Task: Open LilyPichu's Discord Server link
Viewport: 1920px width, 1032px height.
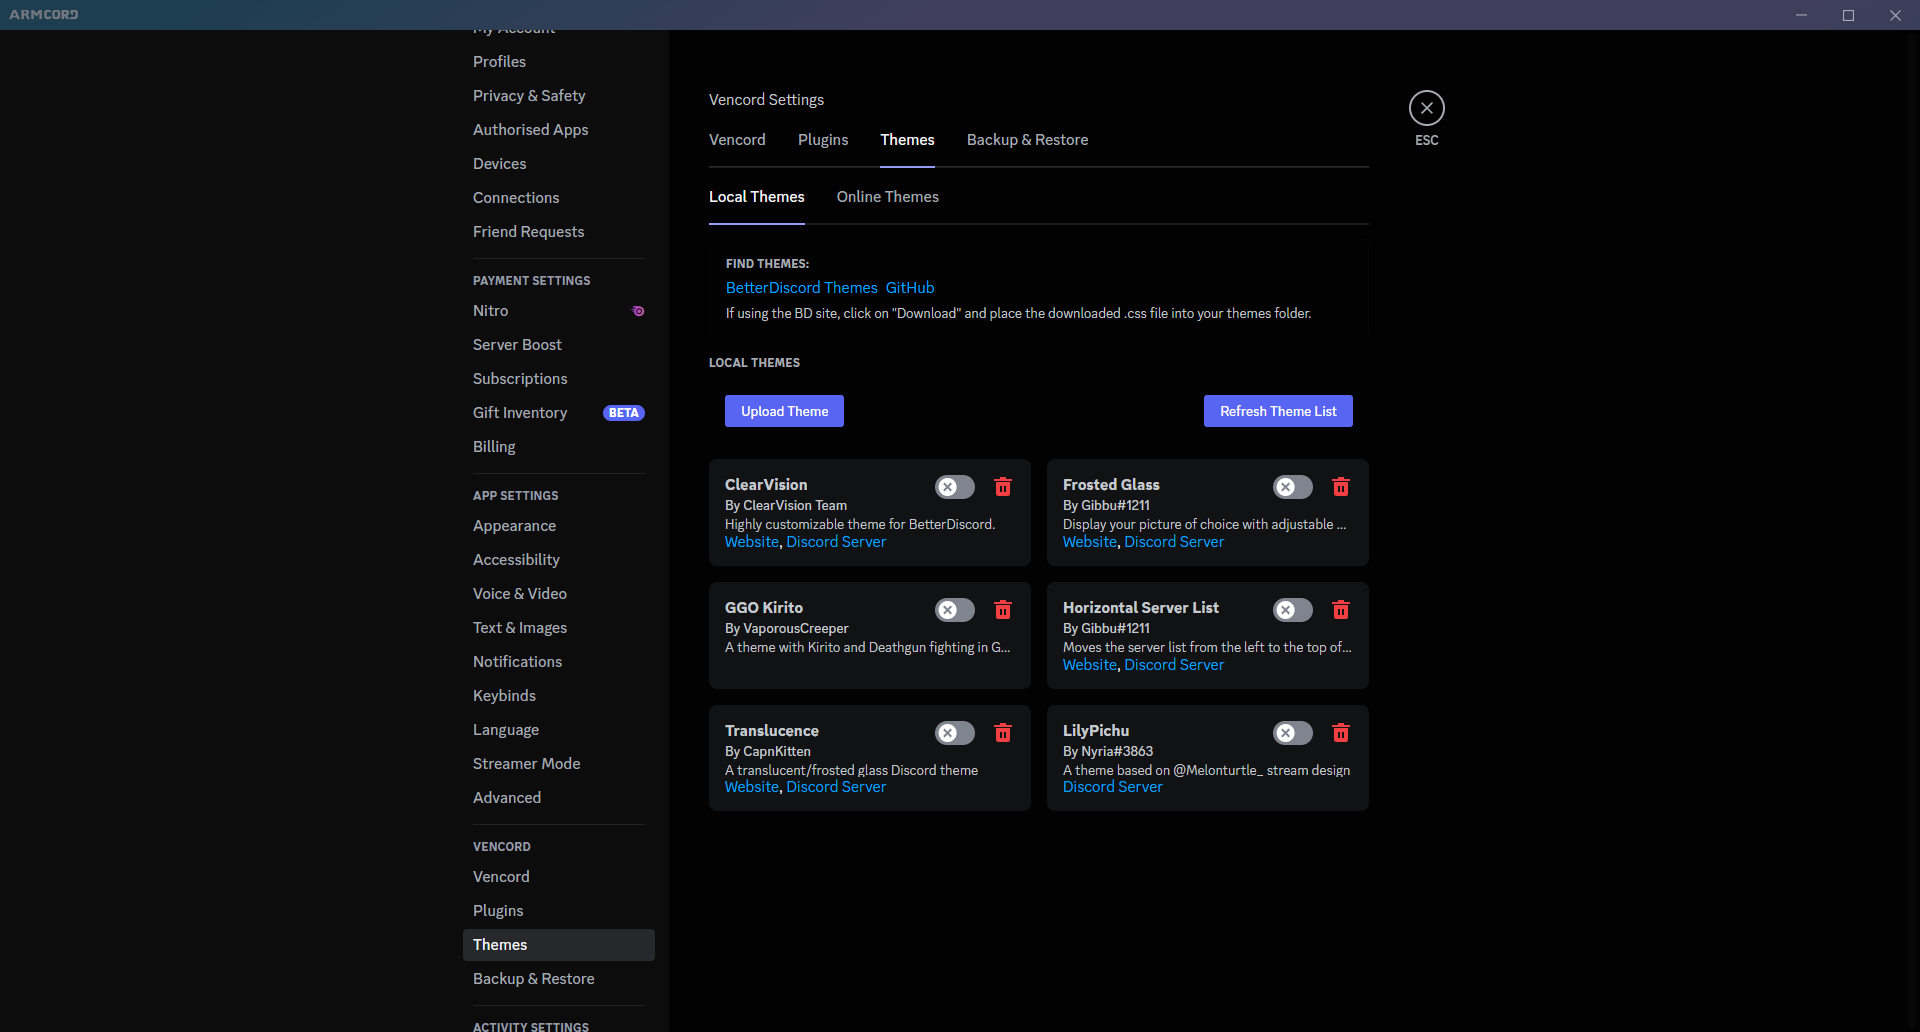Action: (x=1113, y=787)
